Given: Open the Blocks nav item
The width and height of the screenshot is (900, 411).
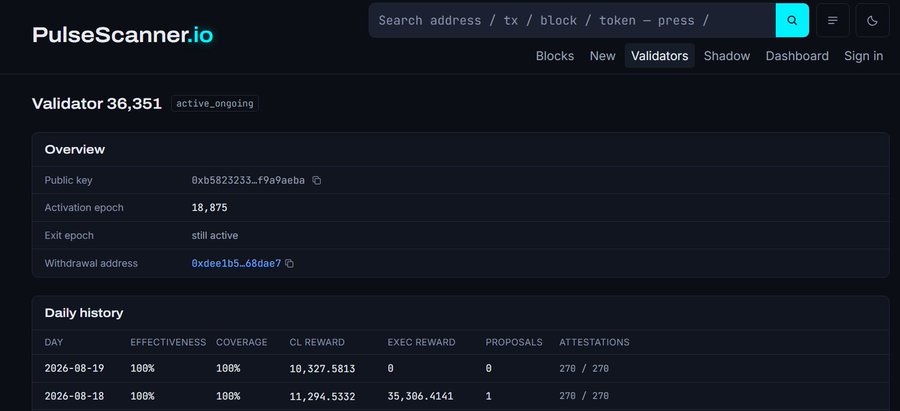Looking at the screenshot, I should coord(554,56).
